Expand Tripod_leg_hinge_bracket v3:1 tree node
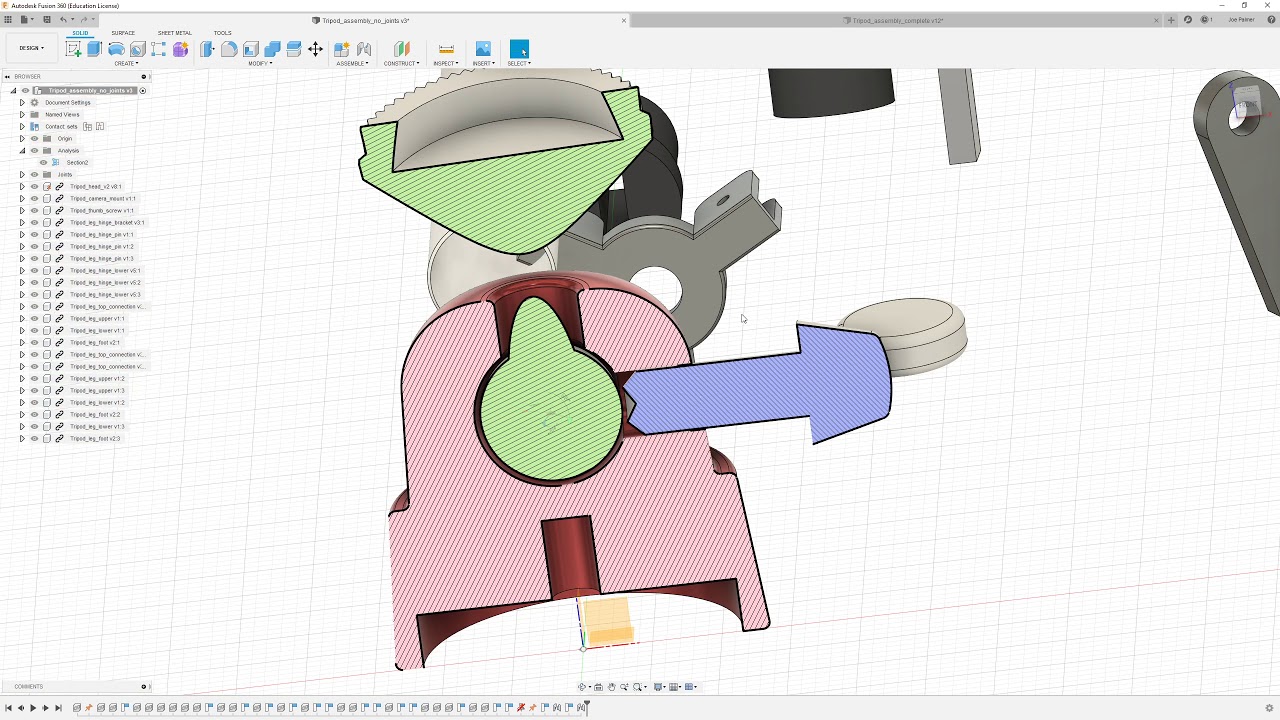Viewport: 1280px width, 720px height. [22, 222]
